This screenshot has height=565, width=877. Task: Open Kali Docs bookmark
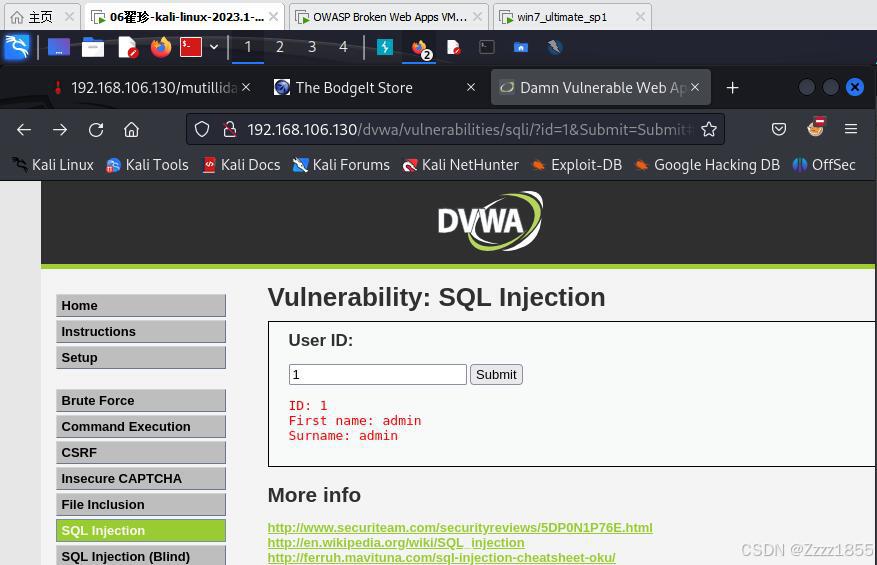241,165
